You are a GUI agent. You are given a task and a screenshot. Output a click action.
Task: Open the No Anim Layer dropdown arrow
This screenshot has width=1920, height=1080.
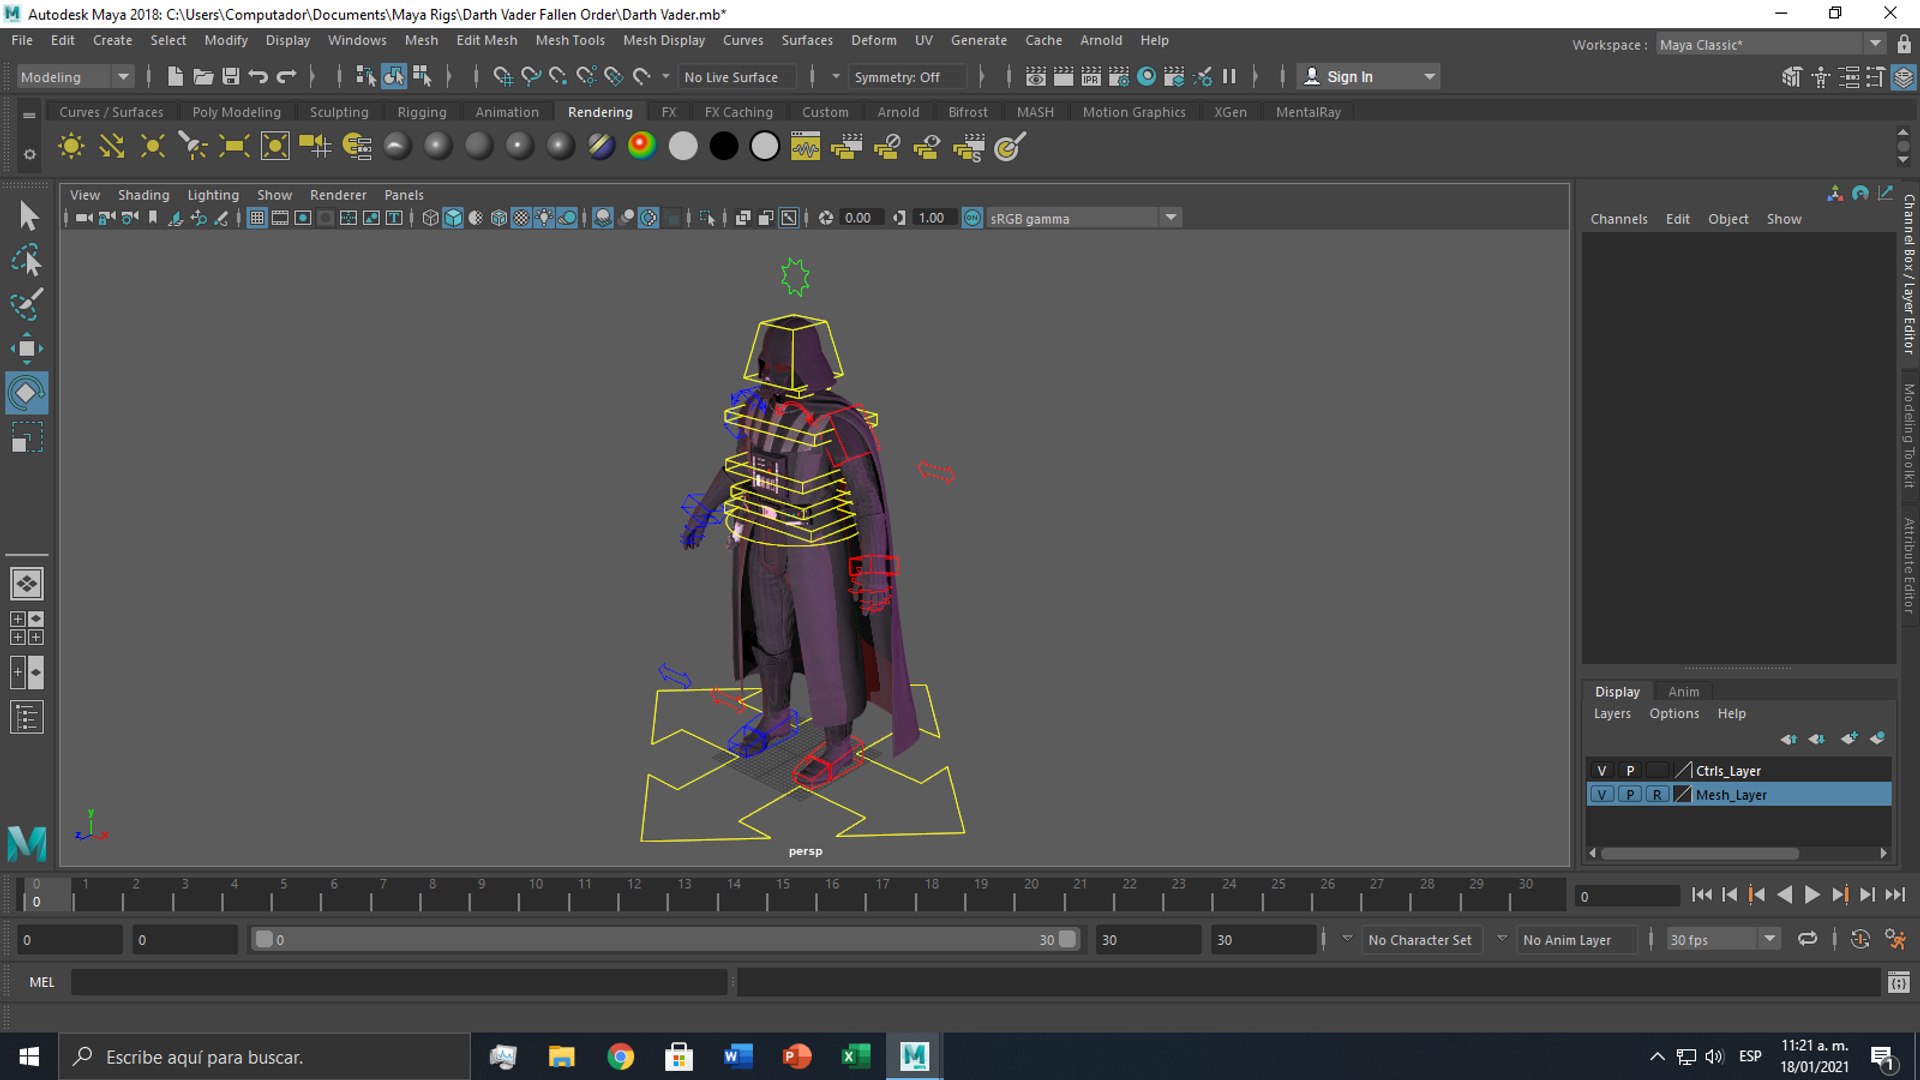click(1502, 939)
